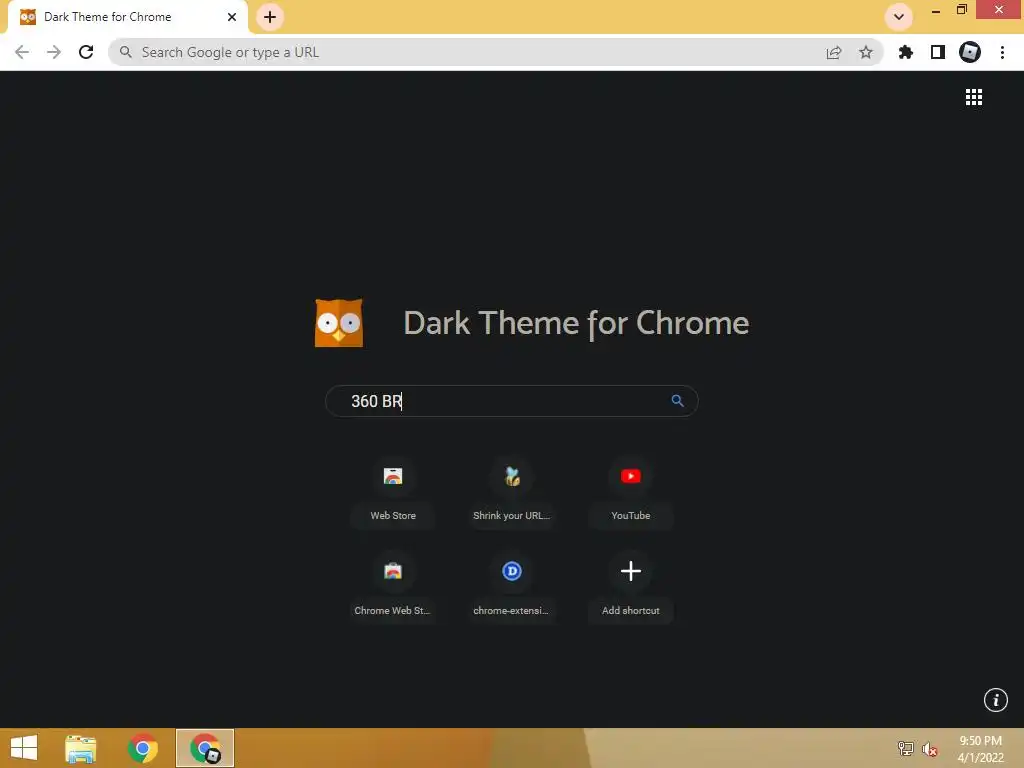Click the owl logo image
This screenshot has width=1024, height=768.
tap(339, 323)
